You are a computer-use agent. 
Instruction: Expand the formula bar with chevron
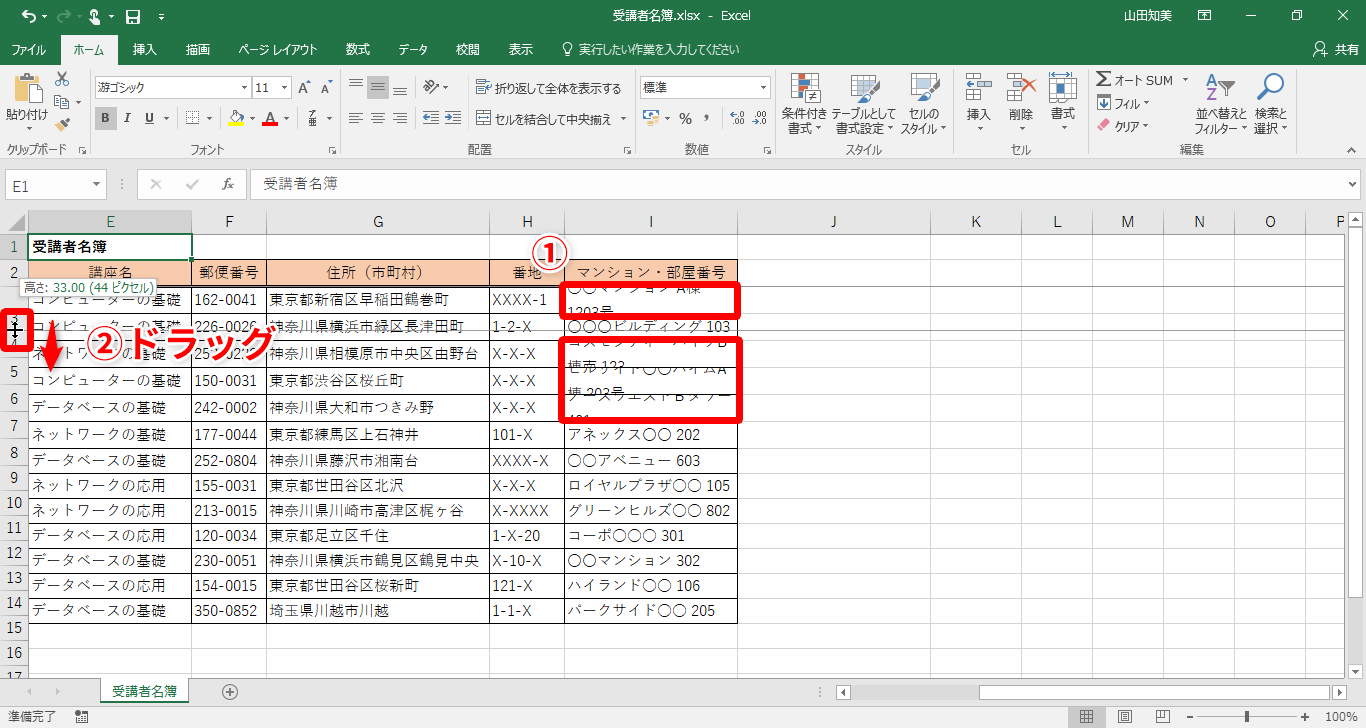[1353, 185]
